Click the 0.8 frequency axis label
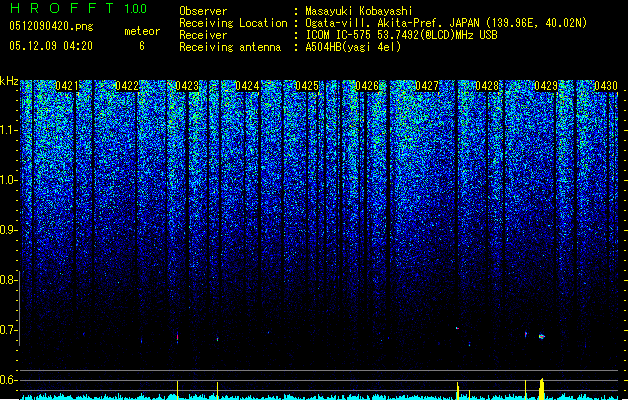This screenshot has height=400, width=629. pyautogui.click(x=8, y=280)
